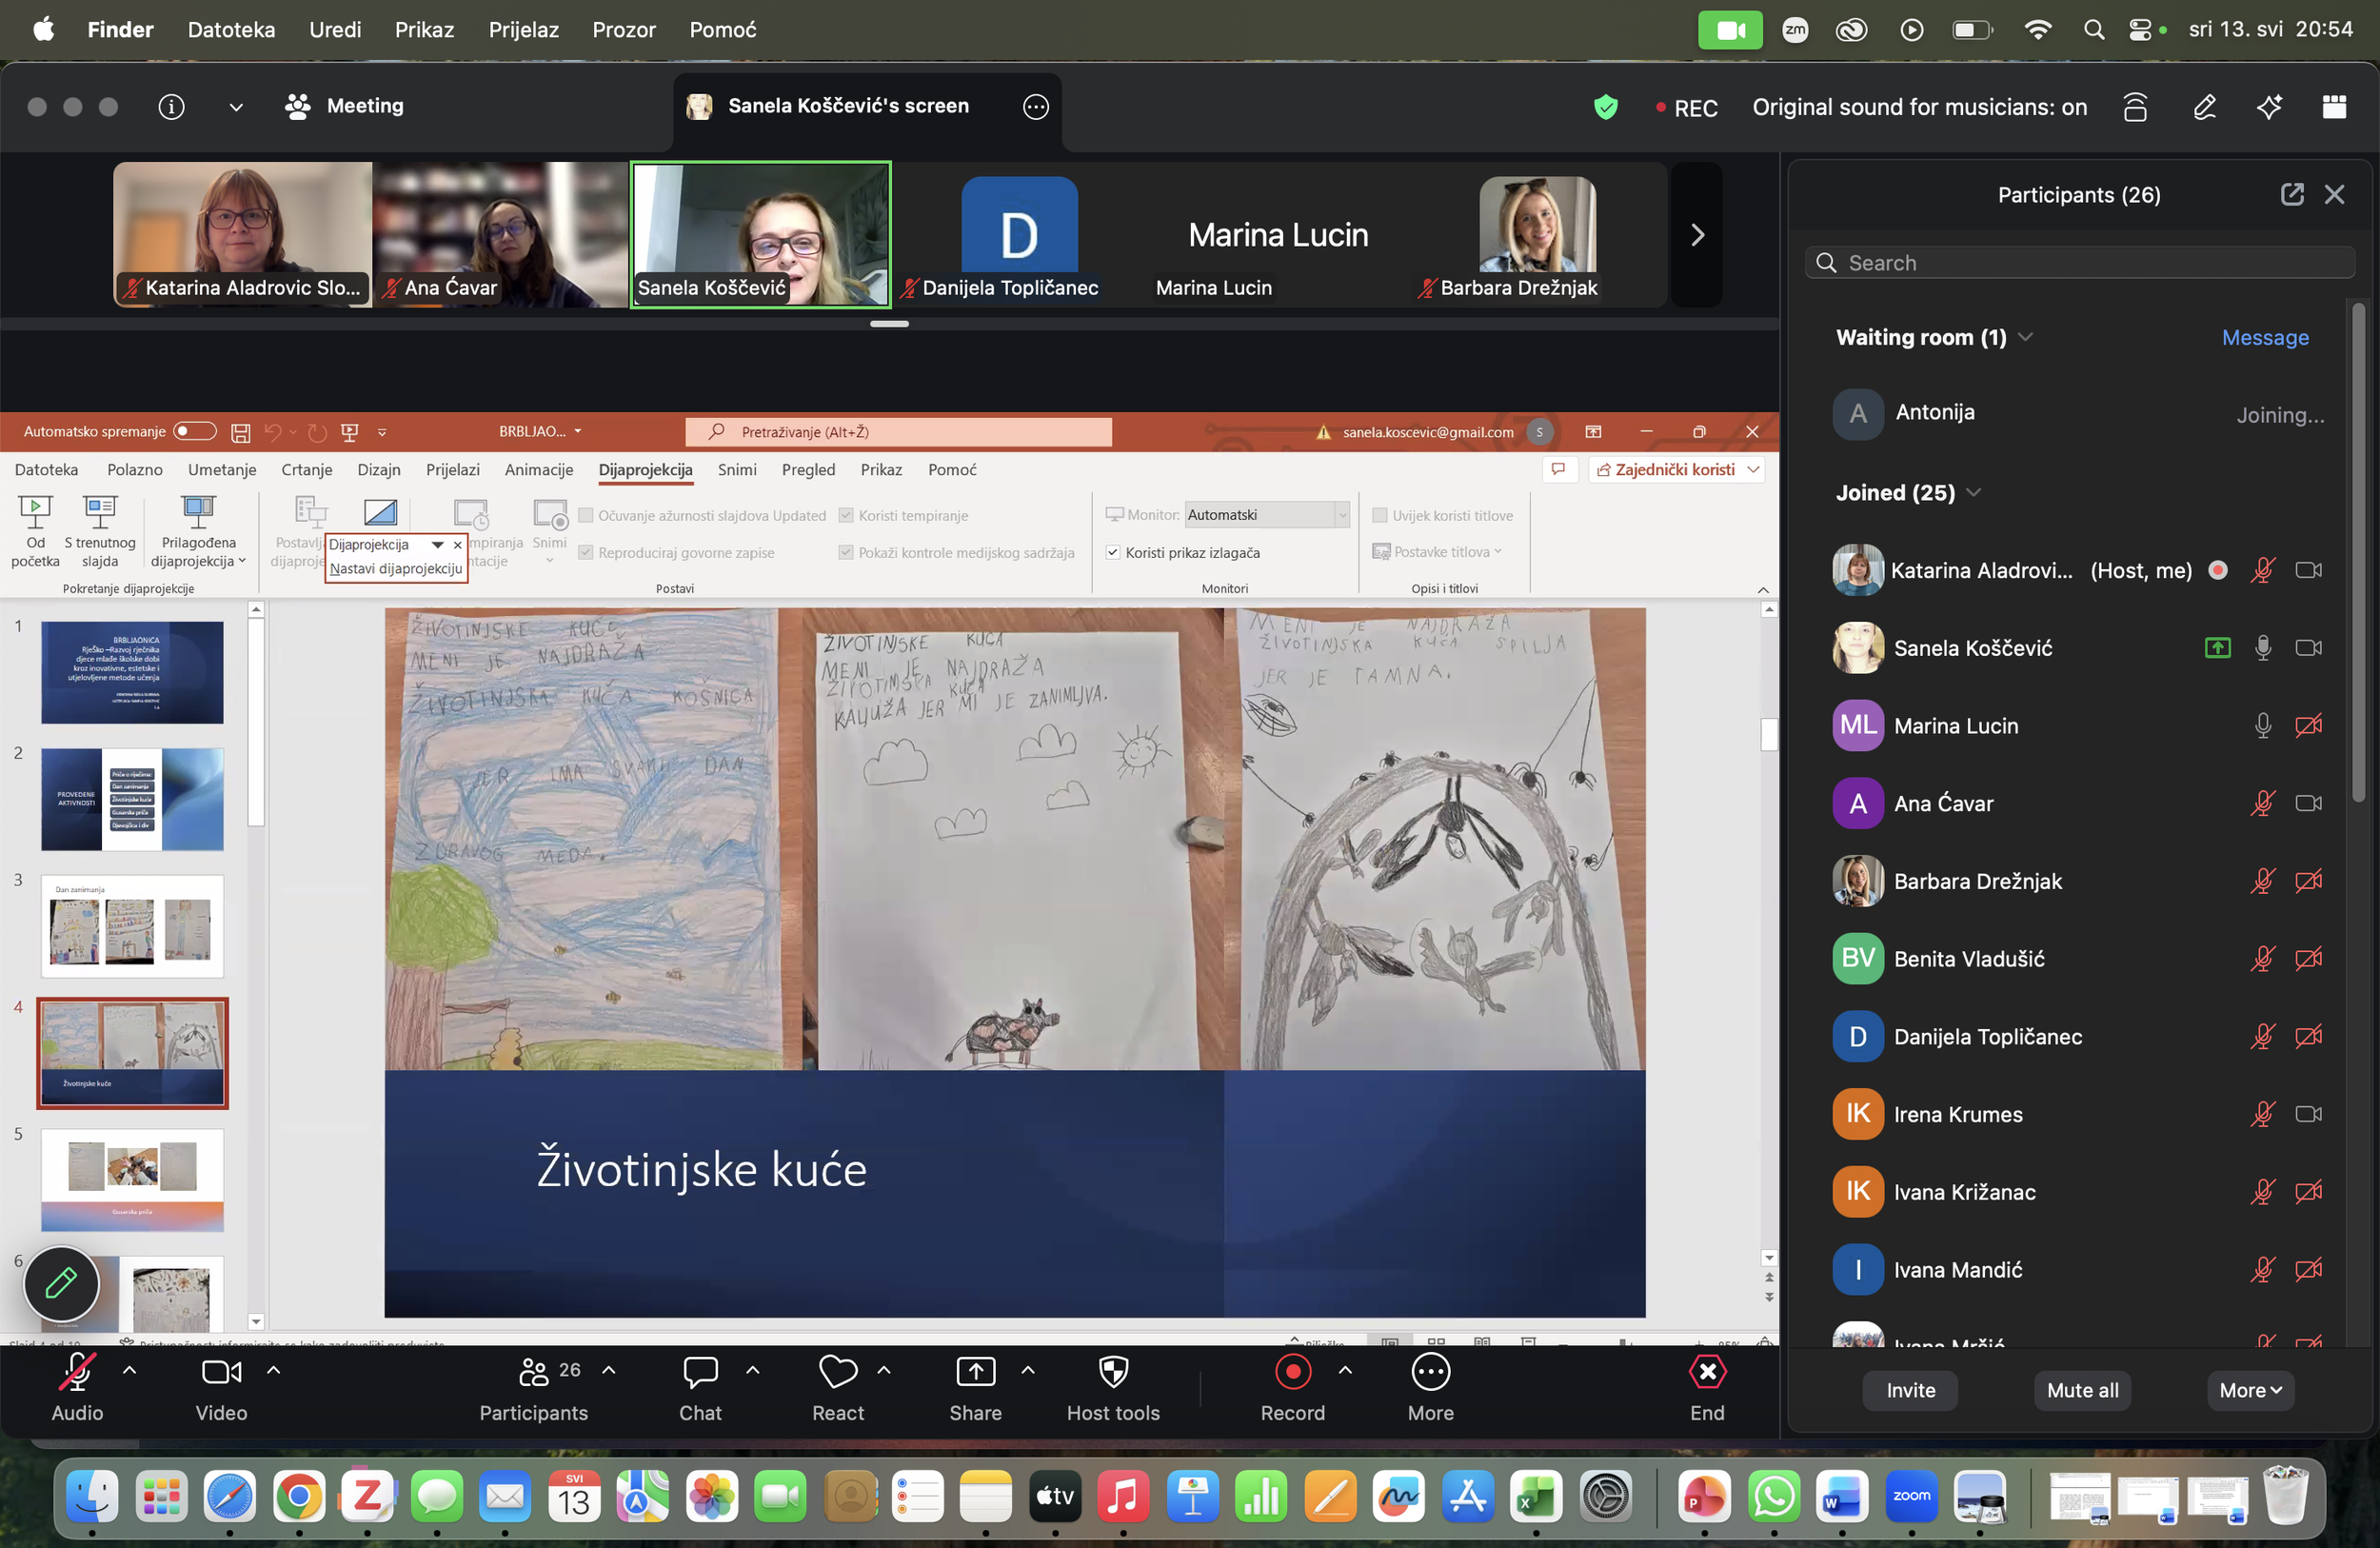Toggle Uvijek koristi titlove checkbox
The image size is (2380, 1548).
click(1380, 515)
